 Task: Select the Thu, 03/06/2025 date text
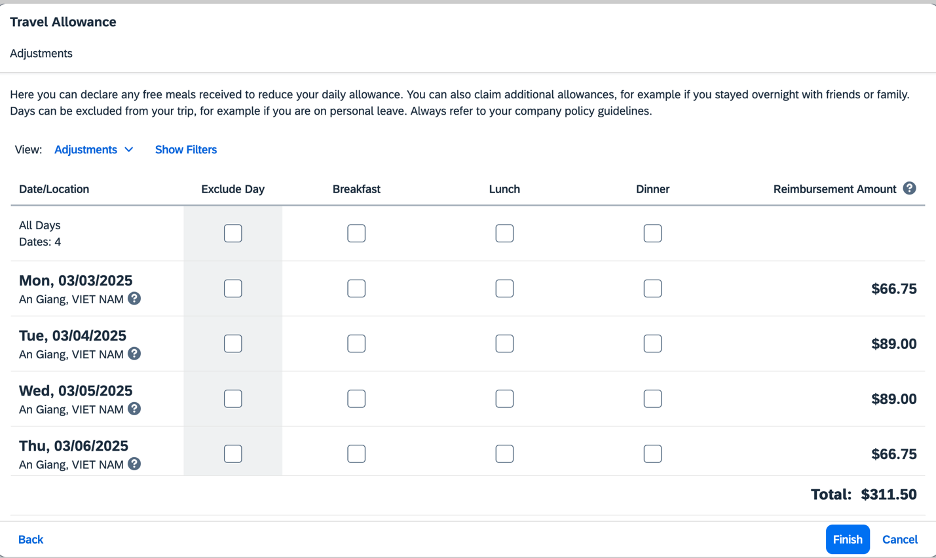point(73,446)
